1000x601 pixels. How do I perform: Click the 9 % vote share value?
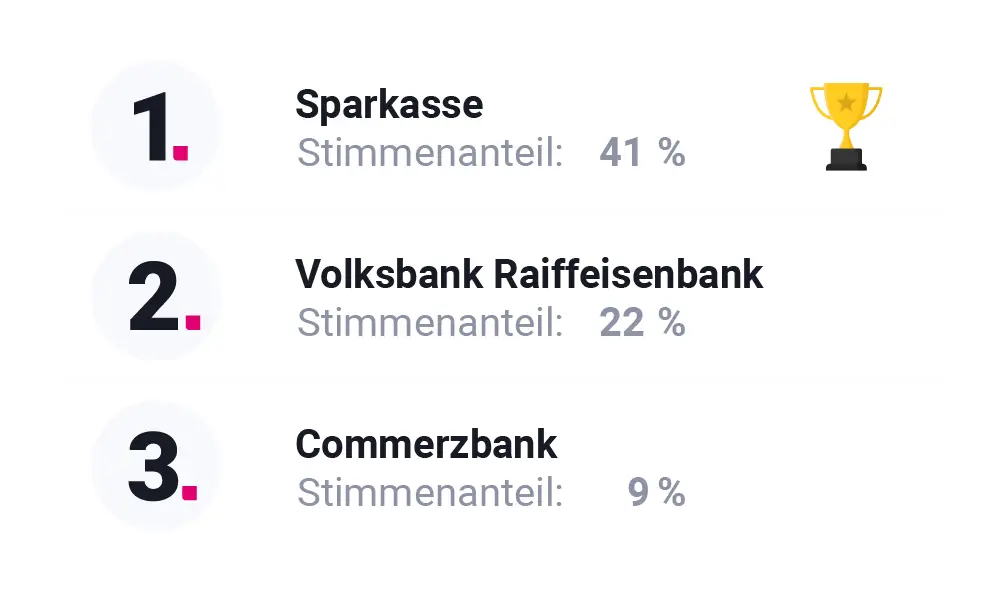pos(656,493)
